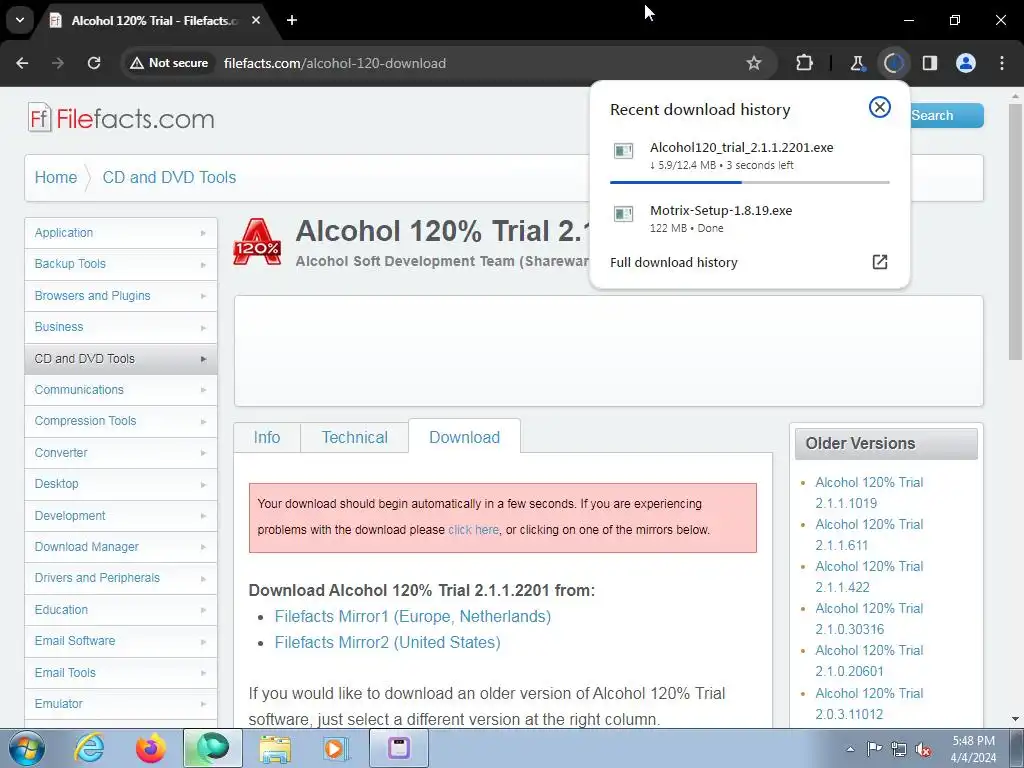Expand the Converter category

coord(121,453)
